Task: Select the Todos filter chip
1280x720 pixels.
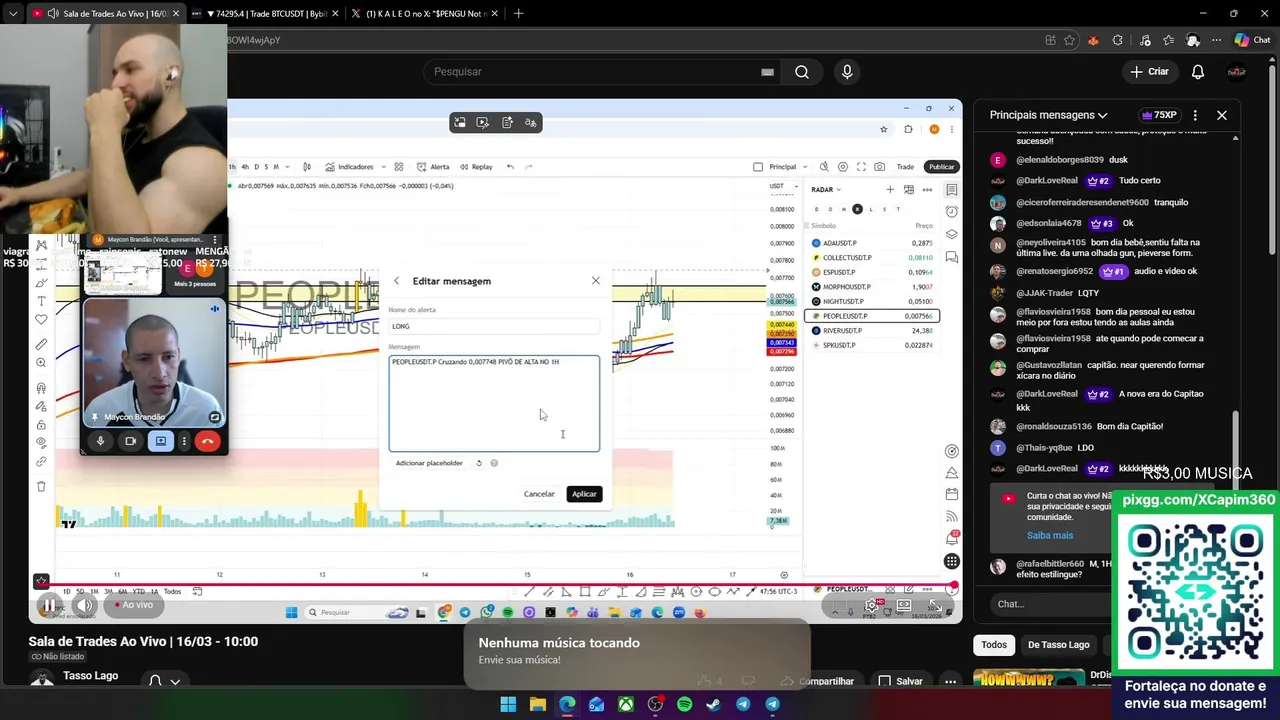Action: click(x=994, y=645)
